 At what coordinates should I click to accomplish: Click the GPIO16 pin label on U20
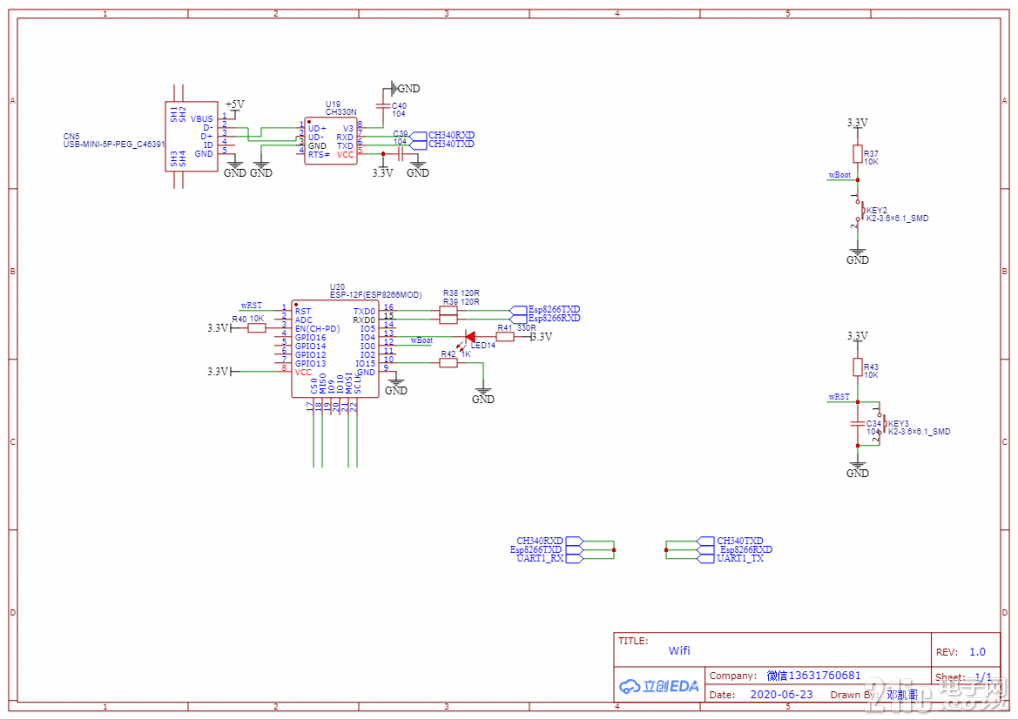point(310,338)
